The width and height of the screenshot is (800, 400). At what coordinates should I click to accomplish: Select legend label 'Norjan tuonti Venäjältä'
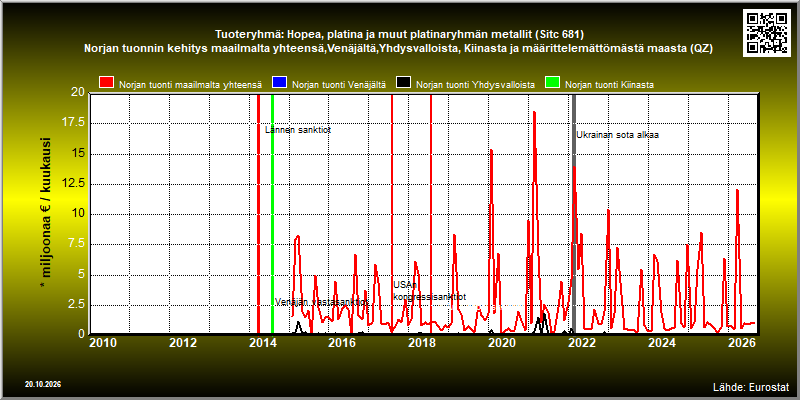(339, 85)
